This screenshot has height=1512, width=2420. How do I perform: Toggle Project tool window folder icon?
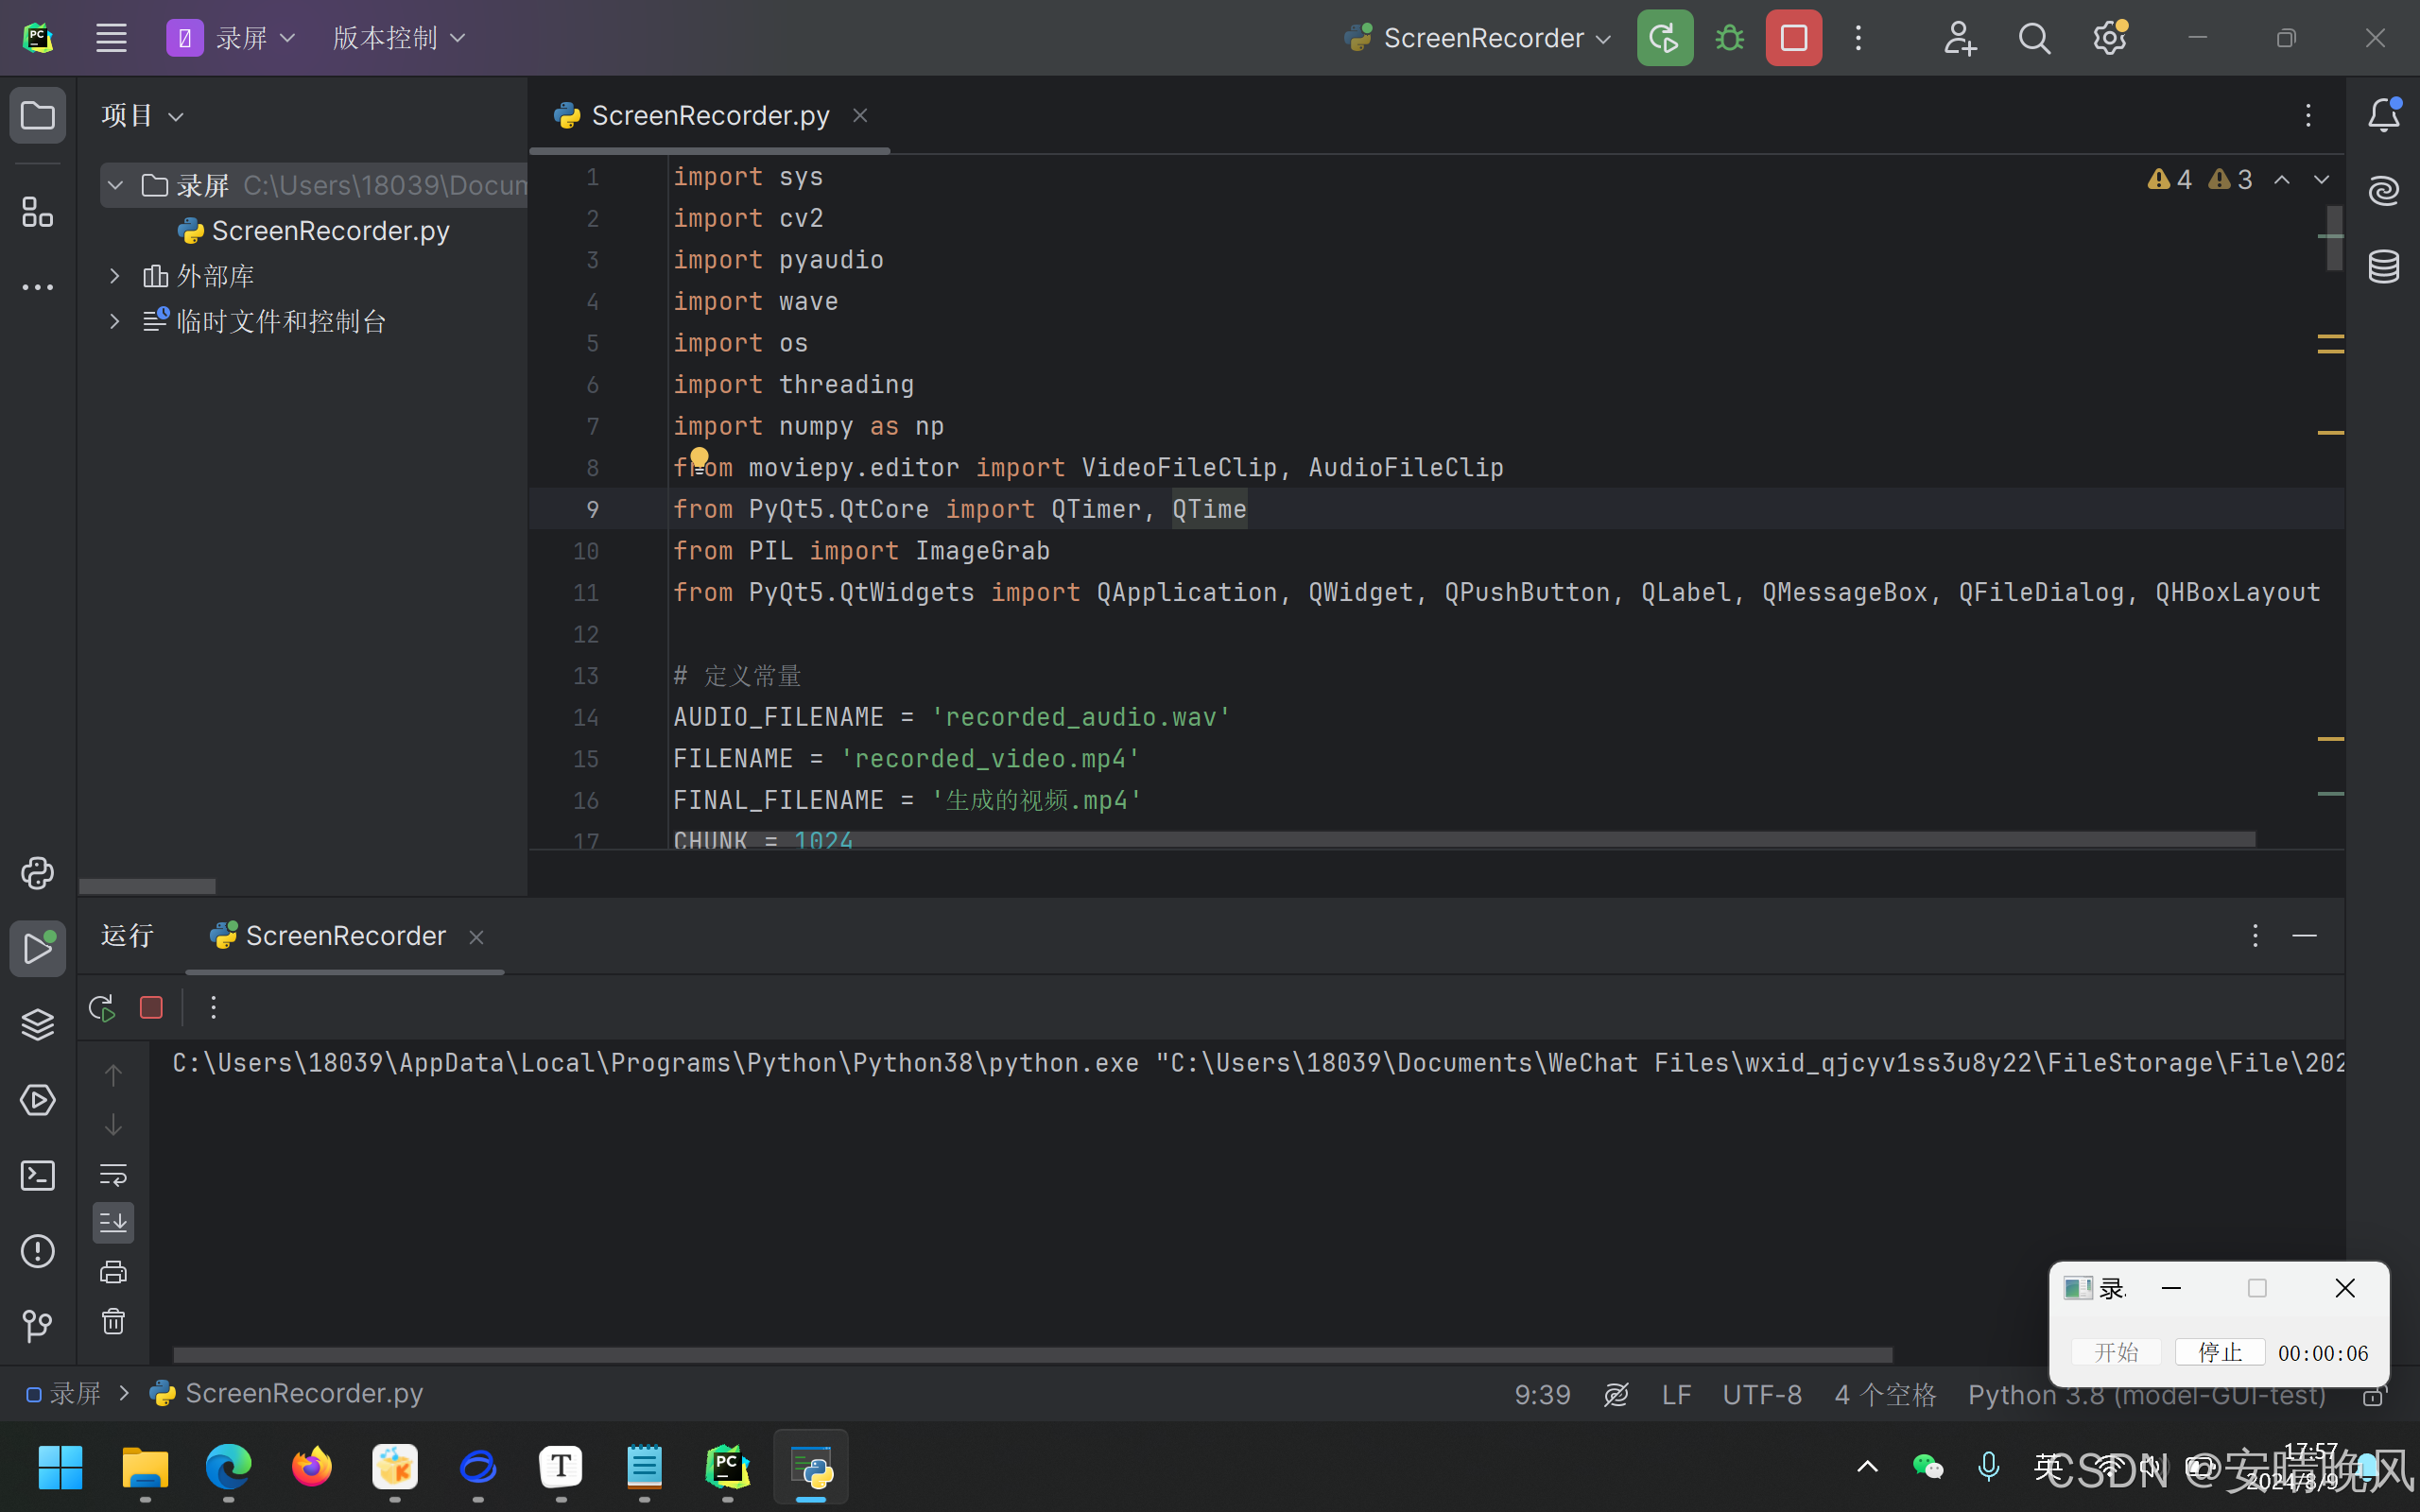pyautogui.click(x=37, y=115)
